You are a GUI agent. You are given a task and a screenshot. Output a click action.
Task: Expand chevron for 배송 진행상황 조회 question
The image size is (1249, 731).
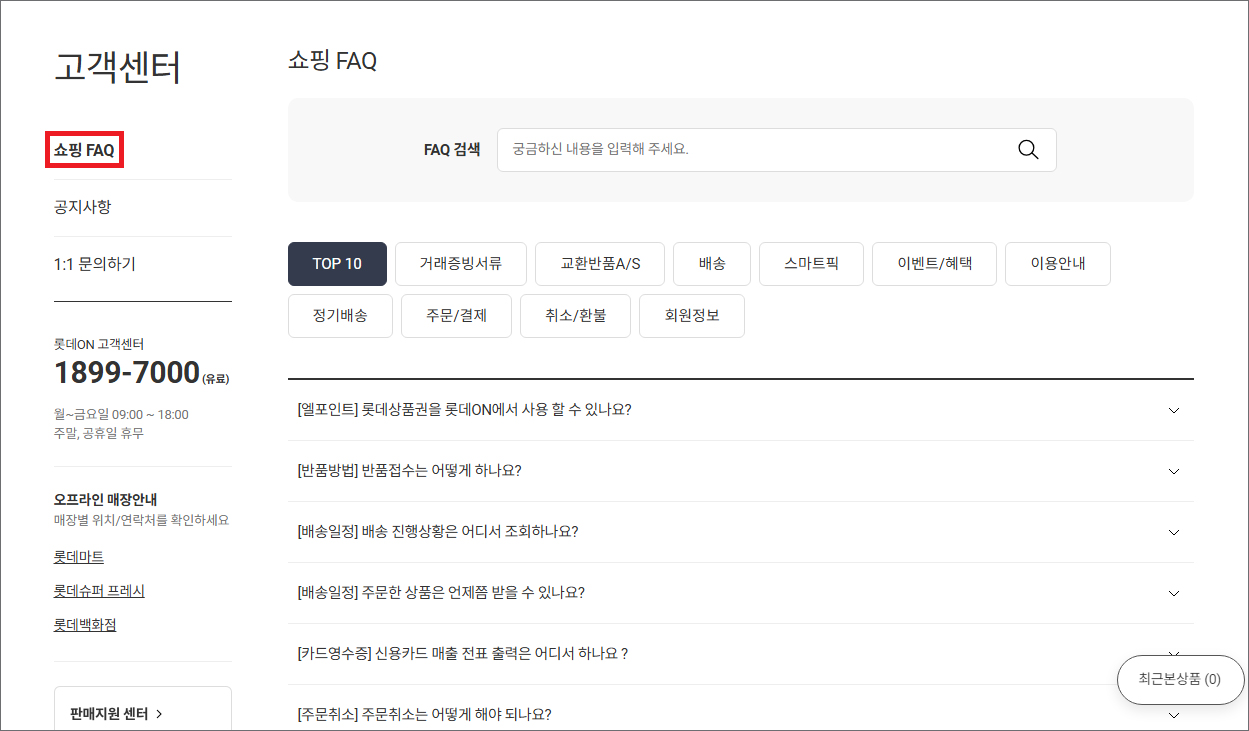tap(1174, 532)
